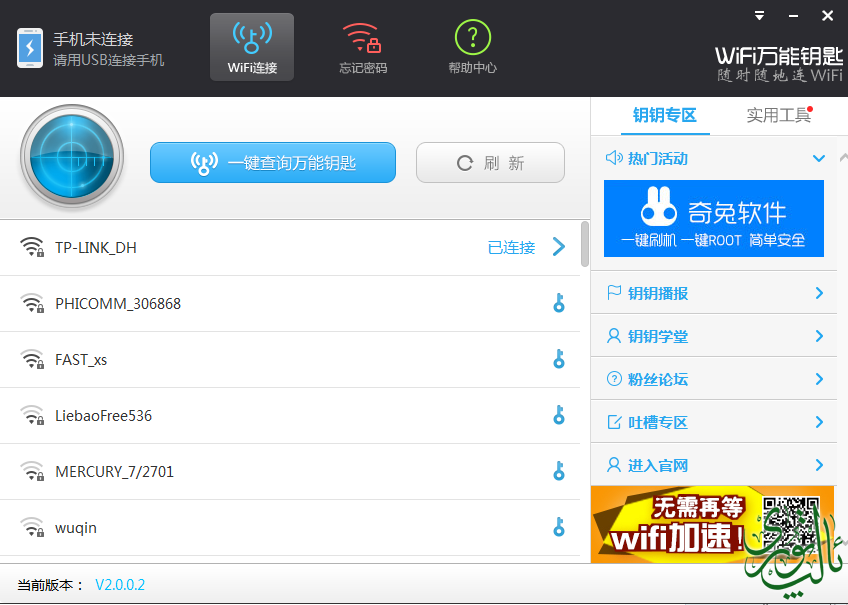Select the FAST_xs network

[290, 360]
